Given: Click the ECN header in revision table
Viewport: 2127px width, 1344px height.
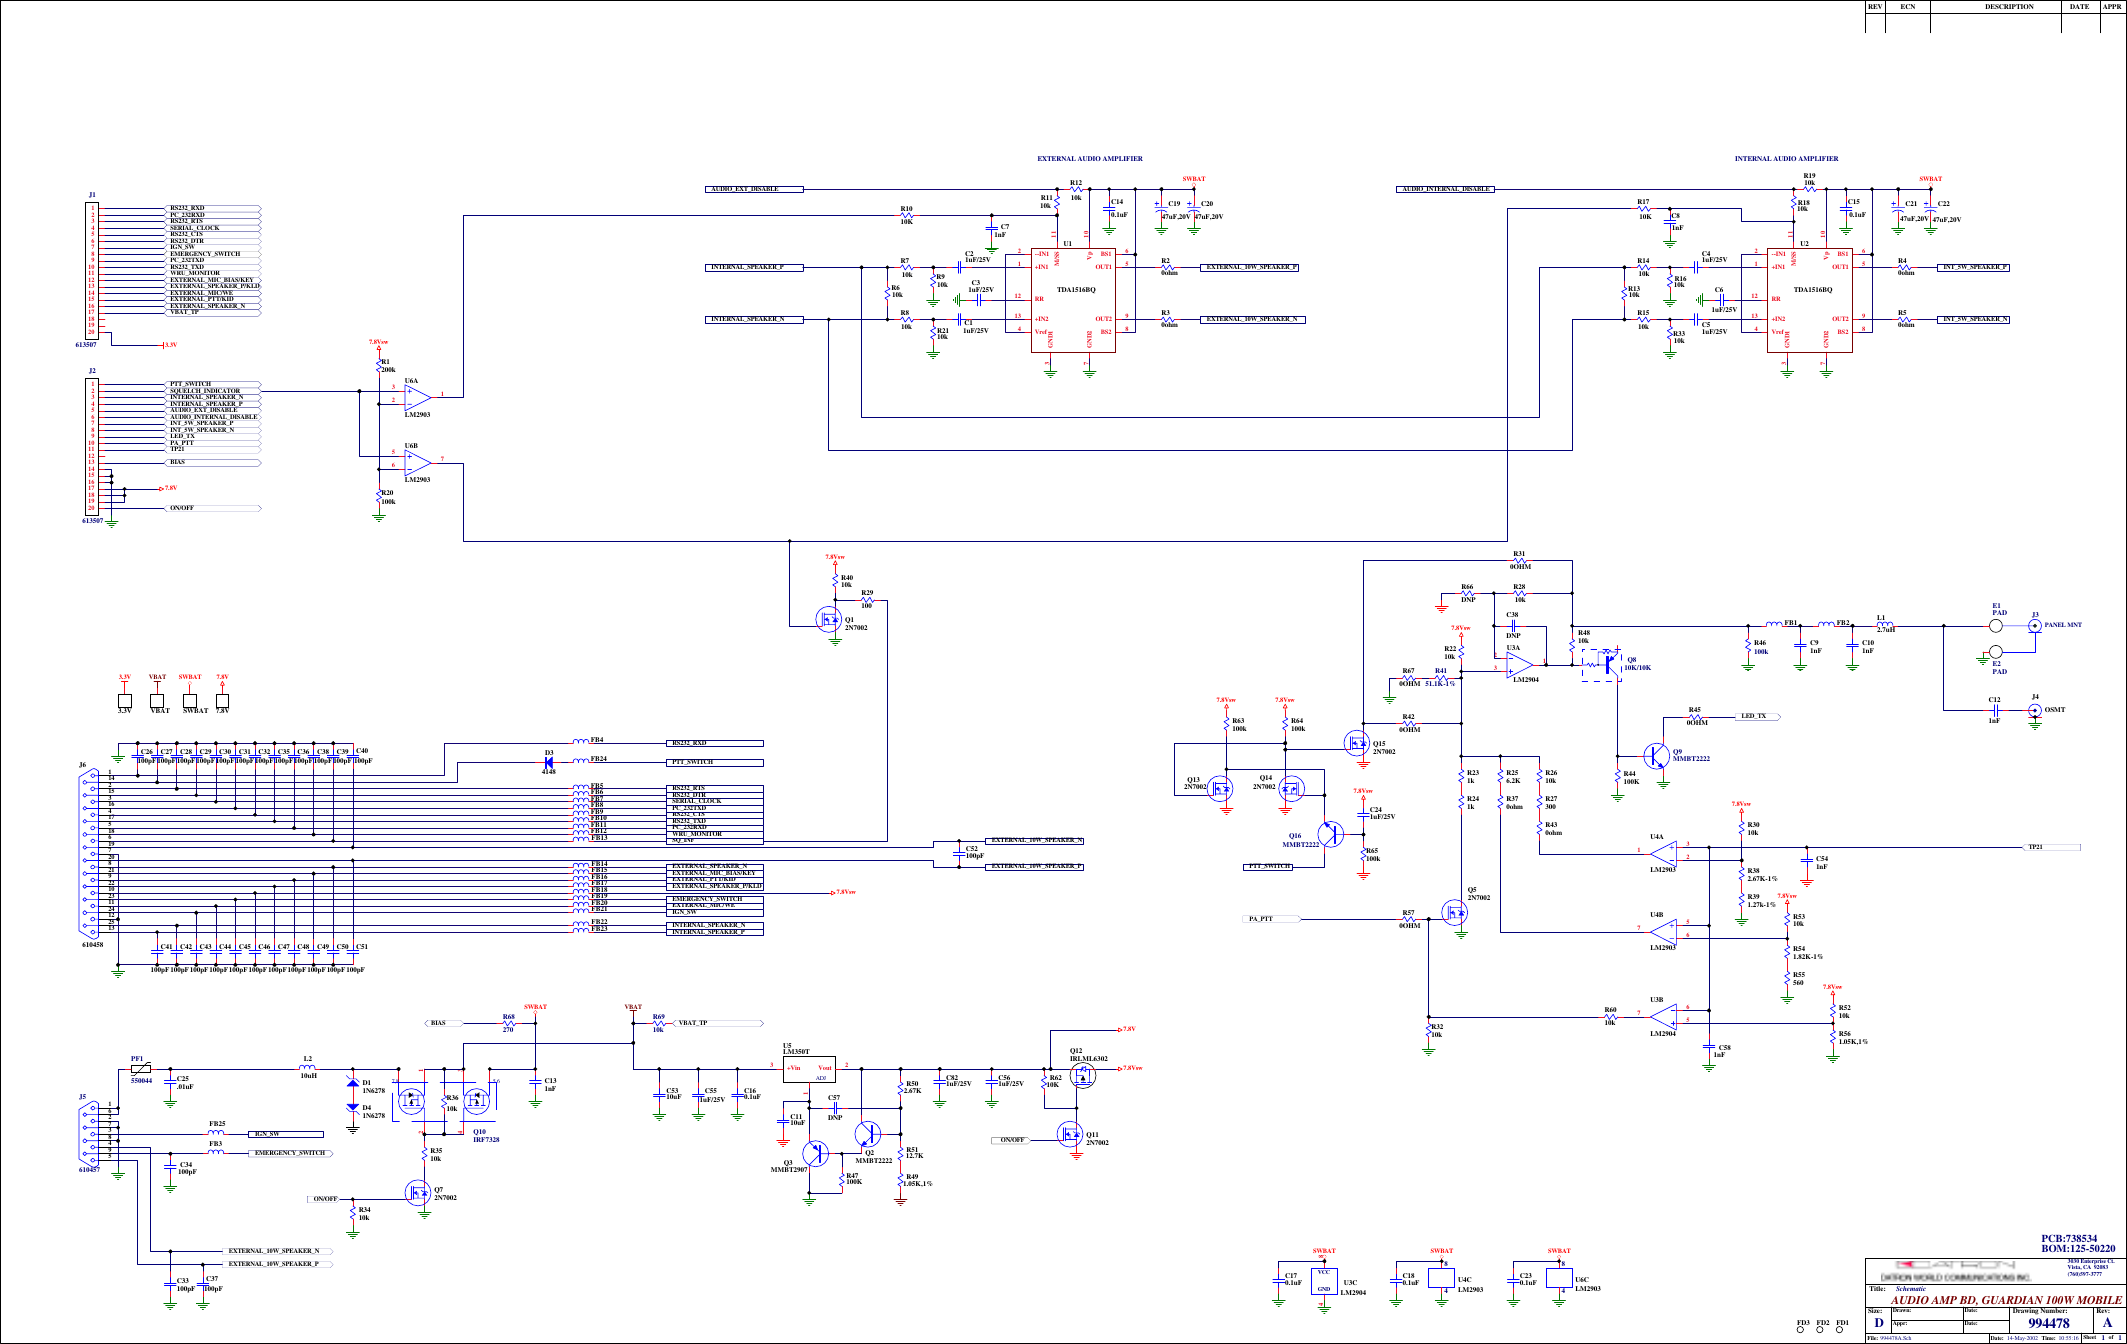Looking at the screenshot, I should click(x=1908, y=7).
